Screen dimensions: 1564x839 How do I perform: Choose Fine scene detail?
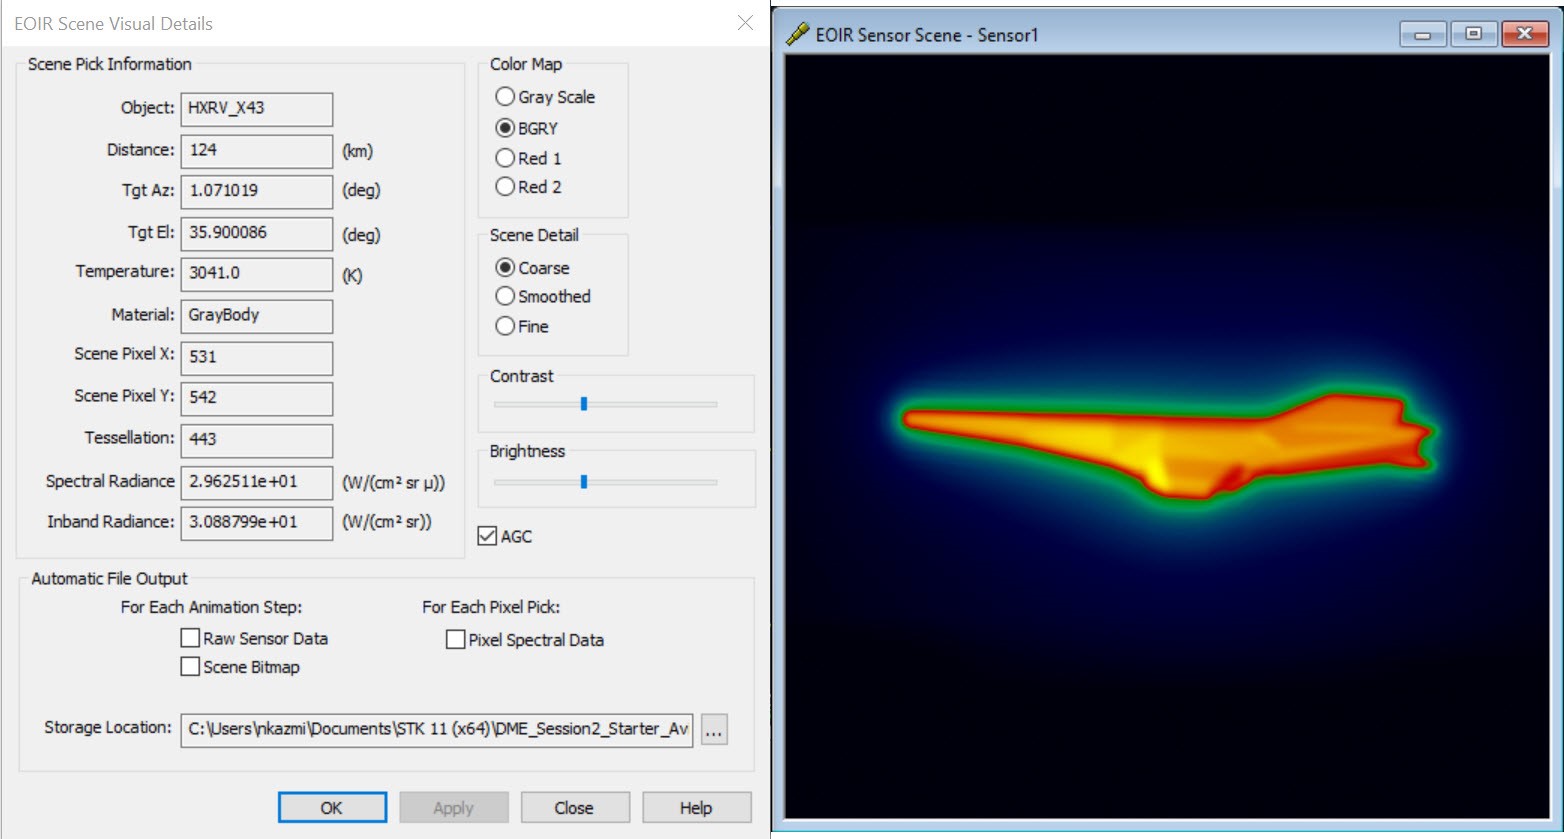(506, 327)
